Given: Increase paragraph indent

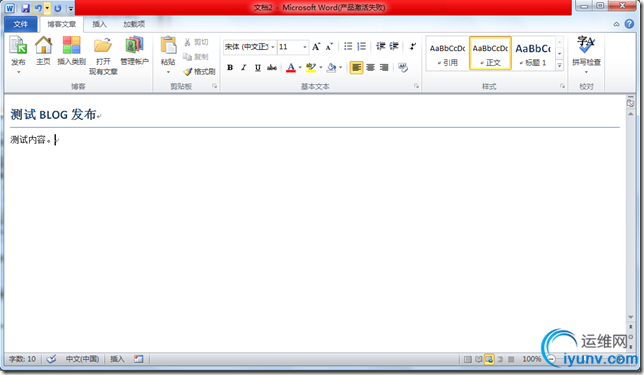Looking at the screenshot, I should click(394, 46).
